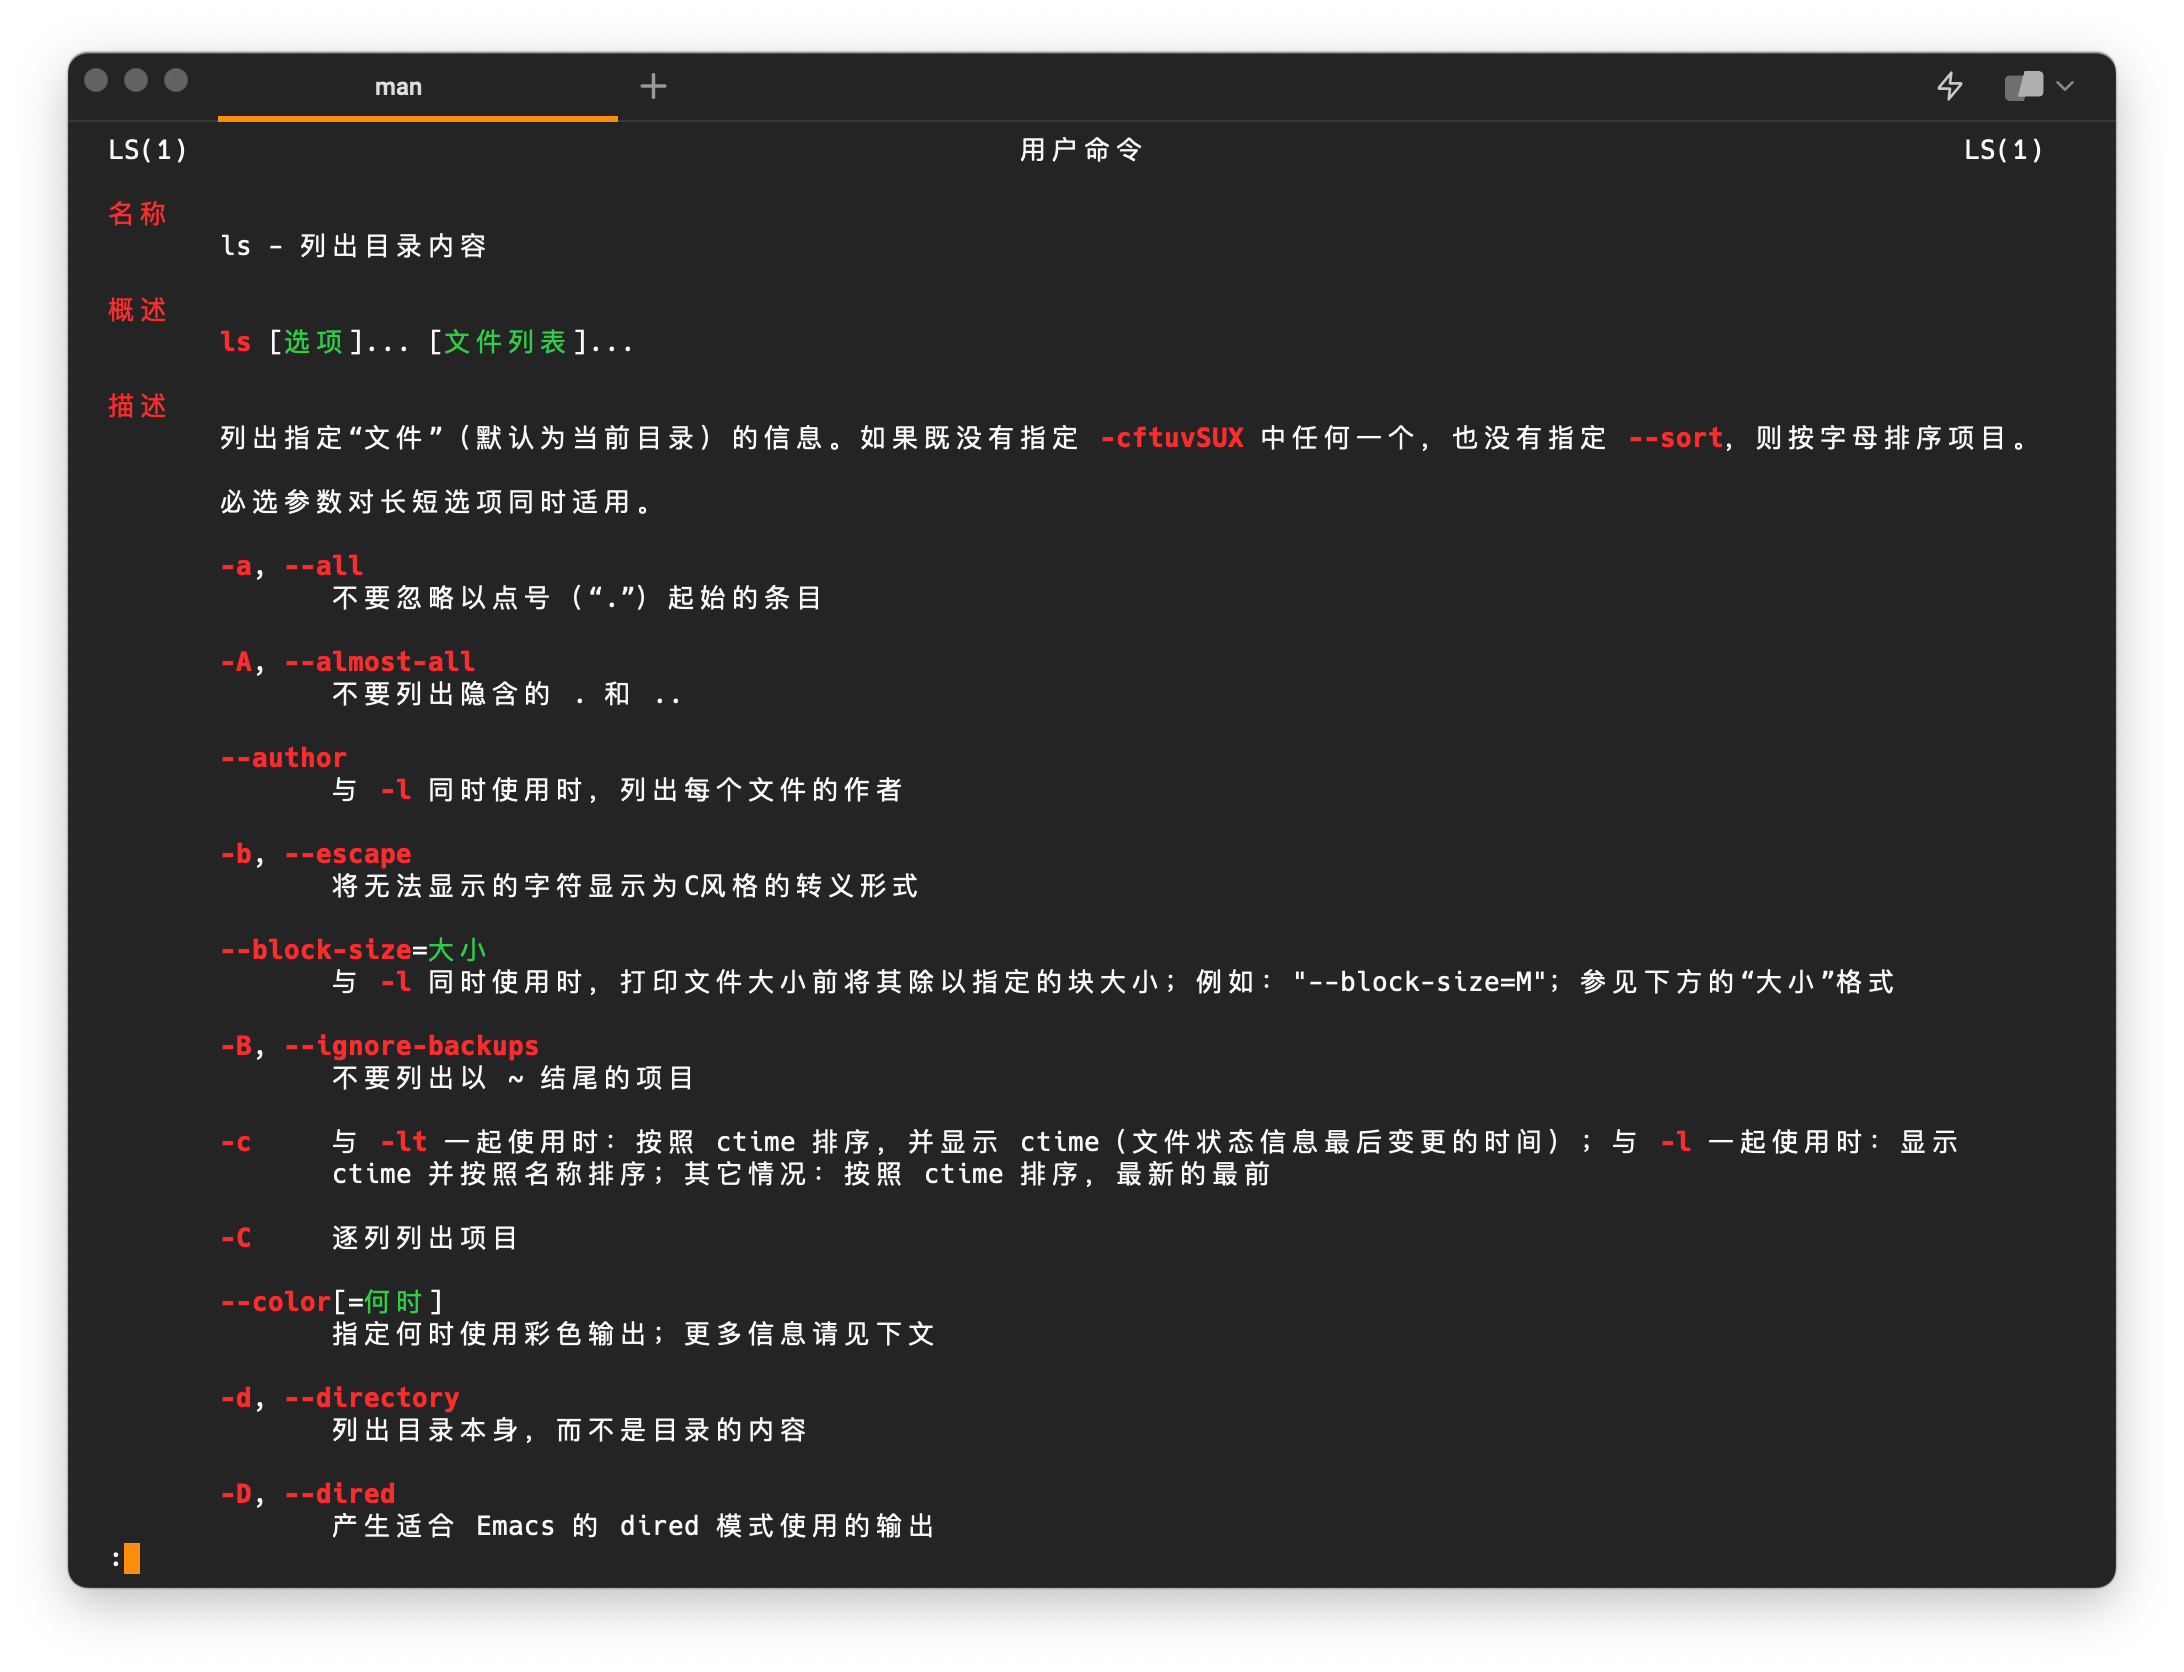2184x1672 pixels.
Task: Click the overlapping cards profile icon
Action: tap(2023, 86)
